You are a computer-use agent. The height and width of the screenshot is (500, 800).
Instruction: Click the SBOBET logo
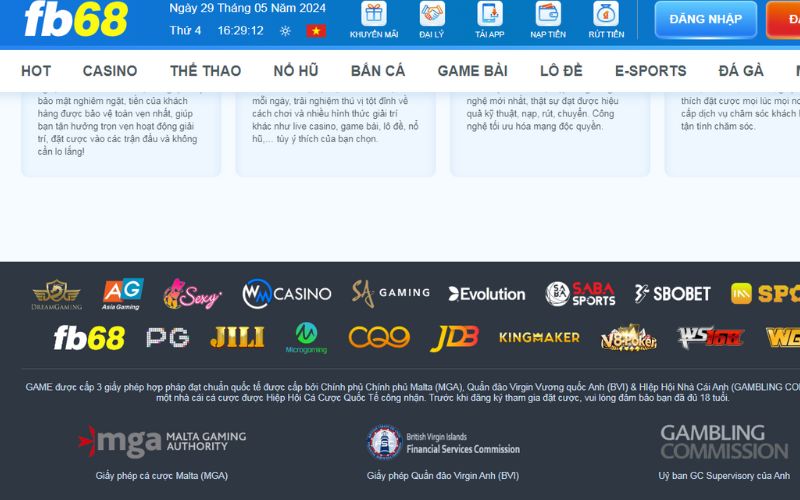(x=672, y=294)
